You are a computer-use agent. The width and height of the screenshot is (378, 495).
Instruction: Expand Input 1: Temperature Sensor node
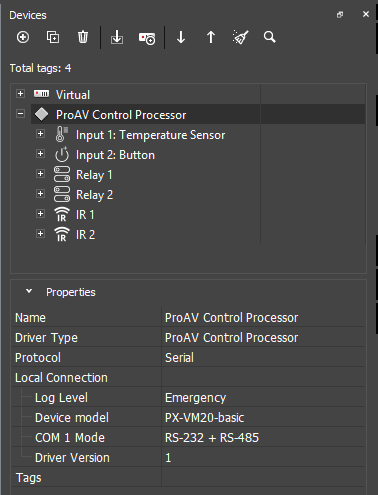click(40, 134)
